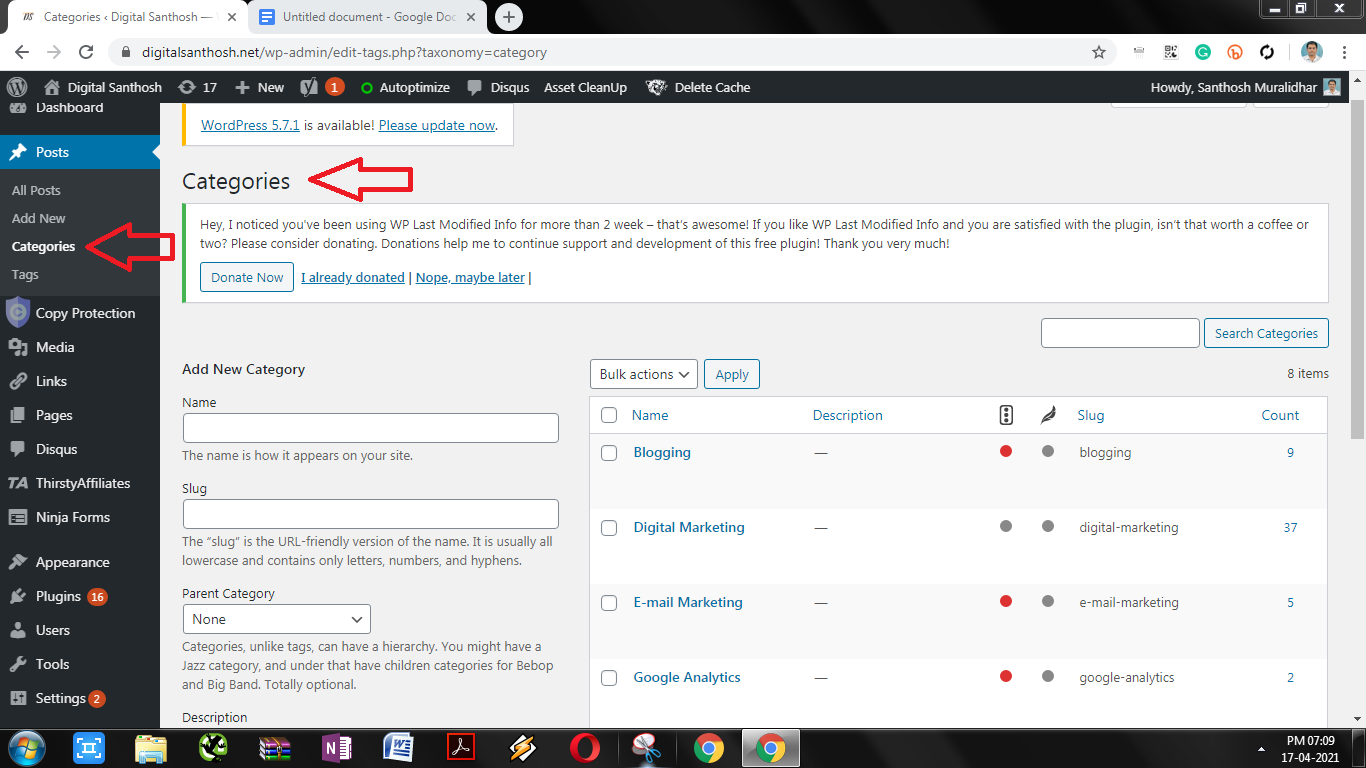Focus the category search box

click(x=1120, y=333)
